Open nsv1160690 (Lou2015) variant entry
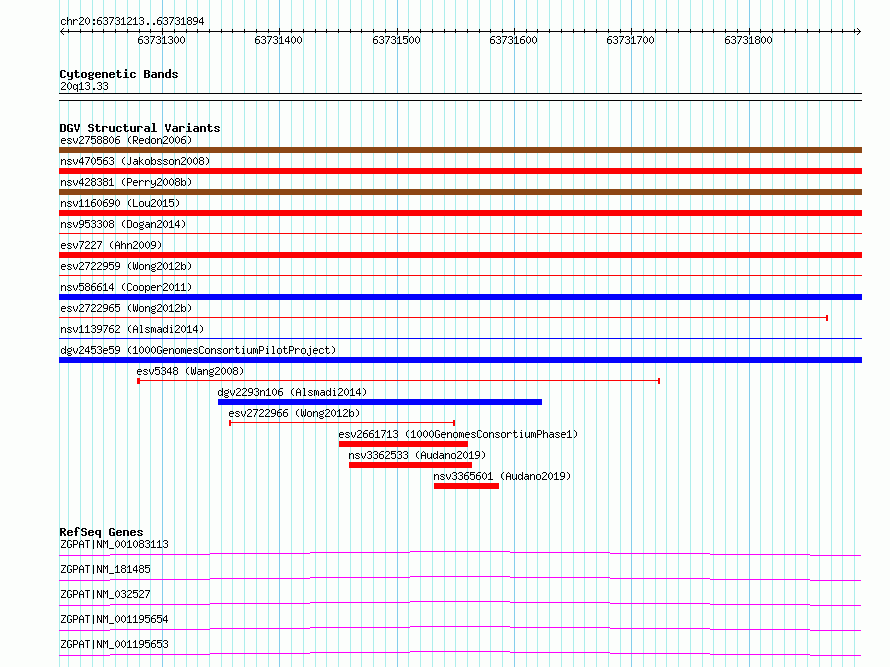 click(x=120, y=203)
